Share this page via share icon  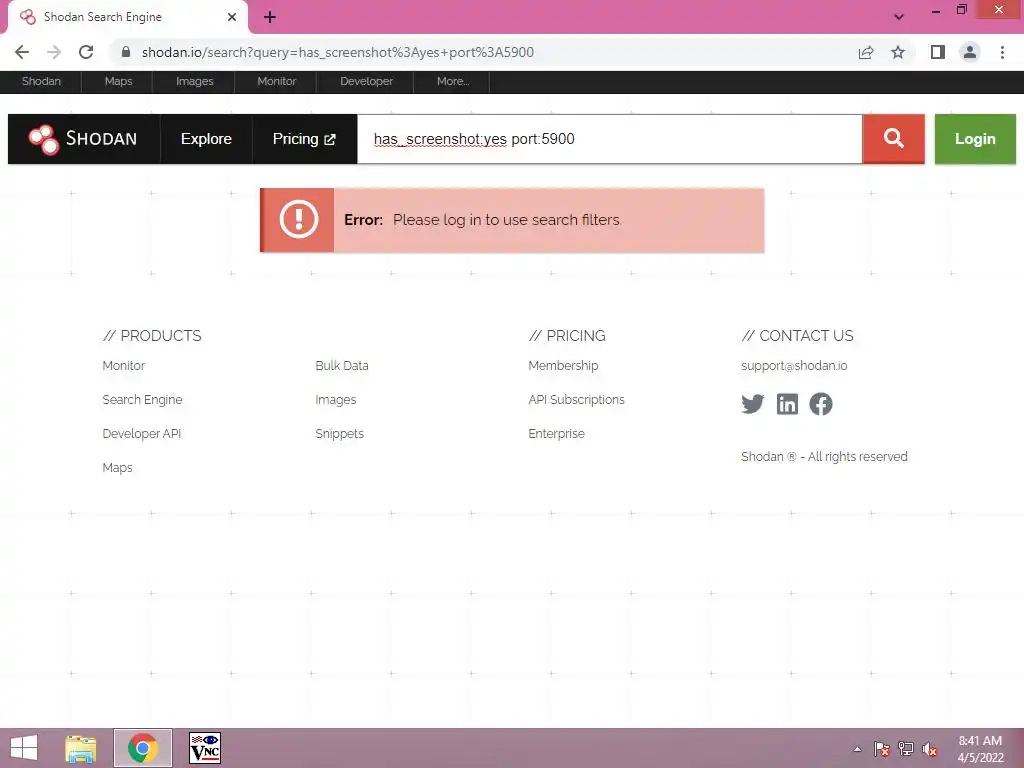[x=866, y=52]
